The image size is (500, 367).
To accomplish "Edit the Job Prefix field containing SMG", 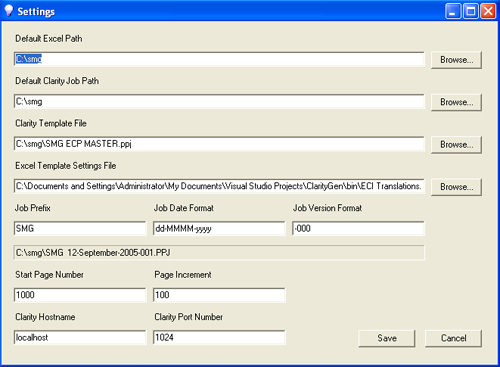I will pyautogui.click(x=80, y=228).
